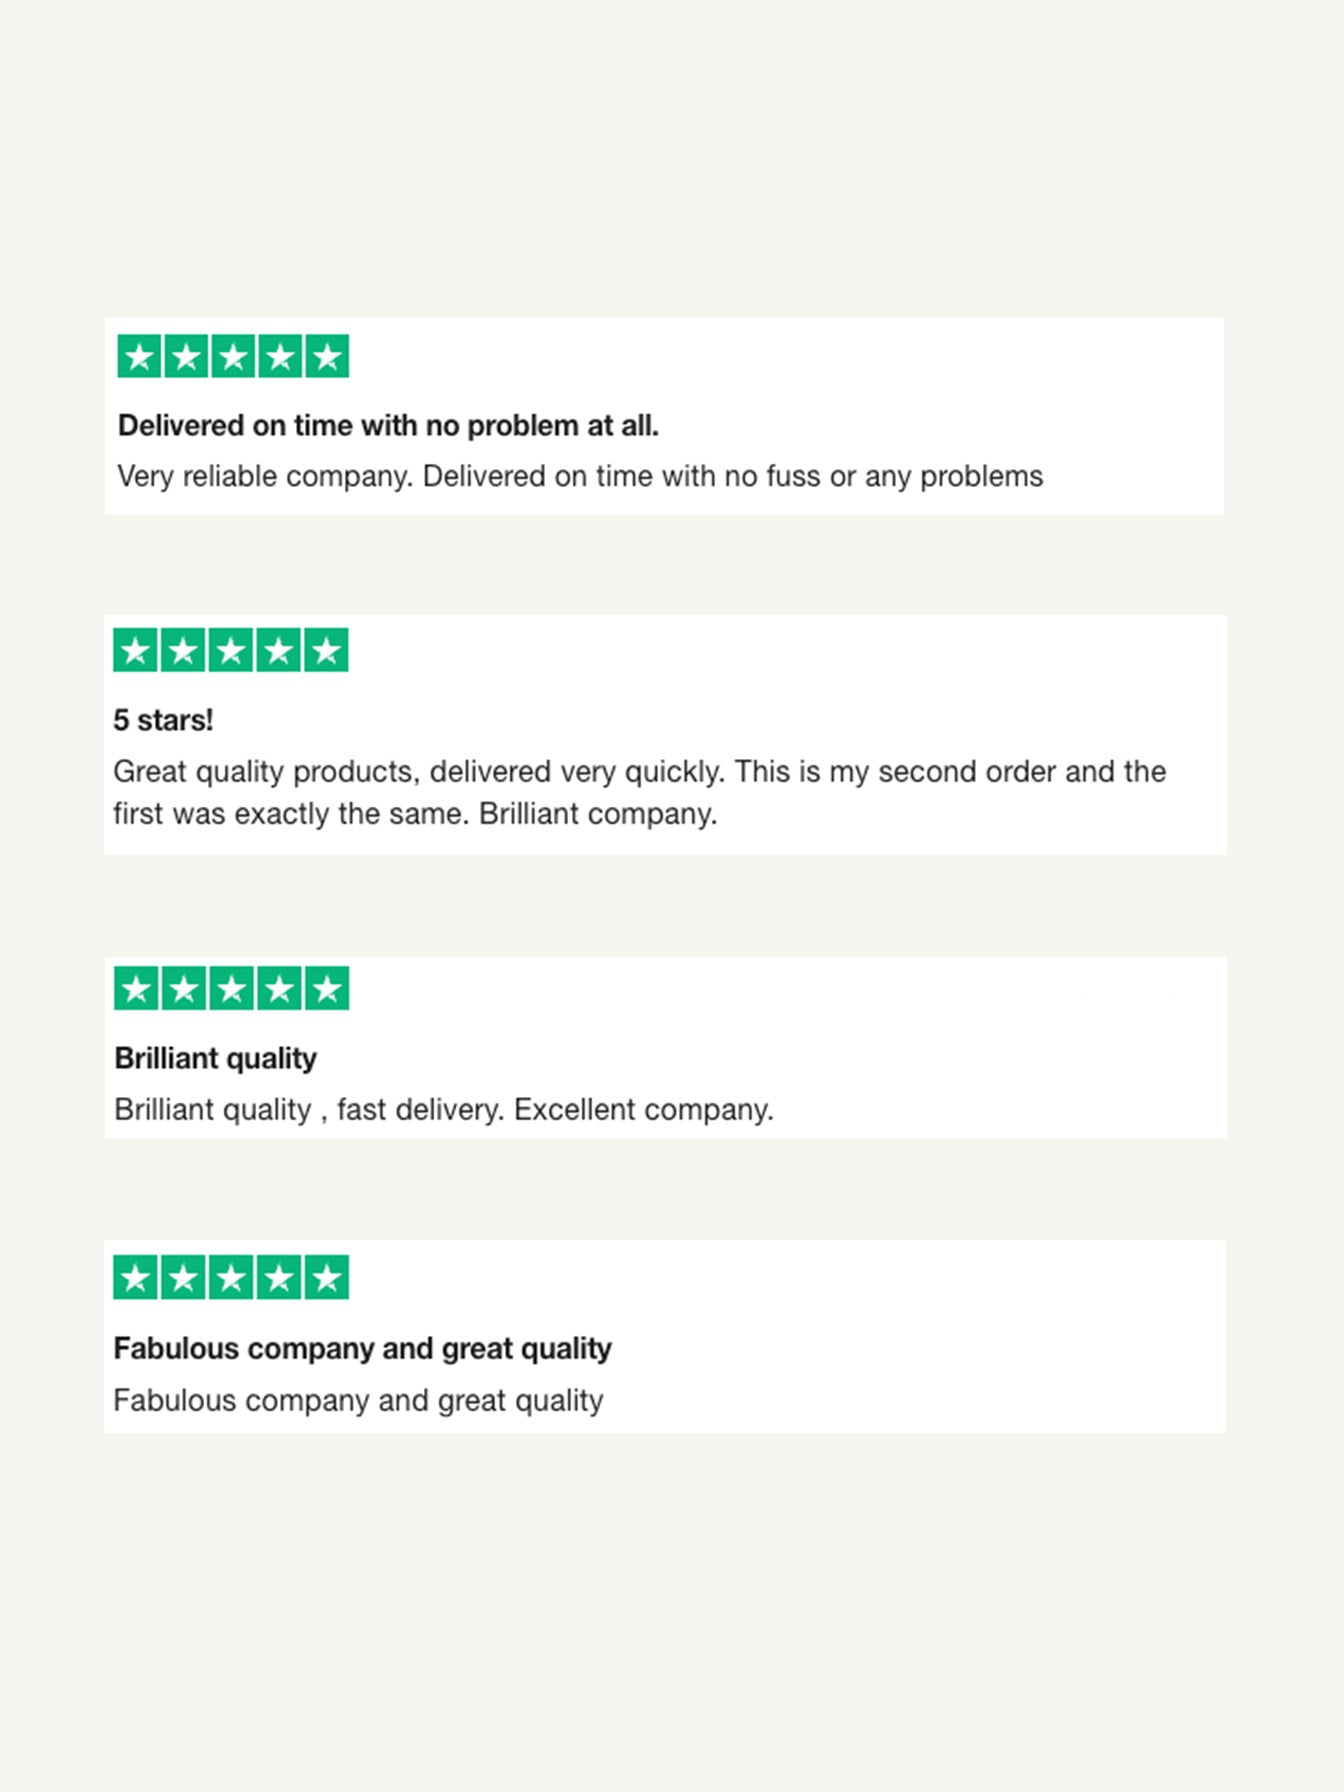Viewport: 1344px width, 1792px height.
Task: Click the 'Very reliable company' review text
Action: point(580,476)
